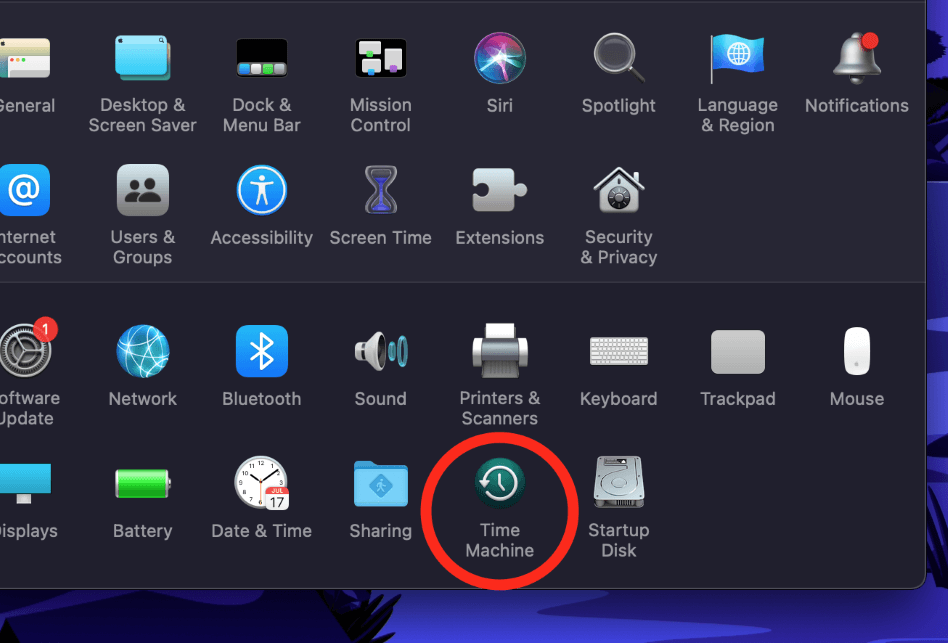Open Trackpad preferences

[x=738, y=352]
